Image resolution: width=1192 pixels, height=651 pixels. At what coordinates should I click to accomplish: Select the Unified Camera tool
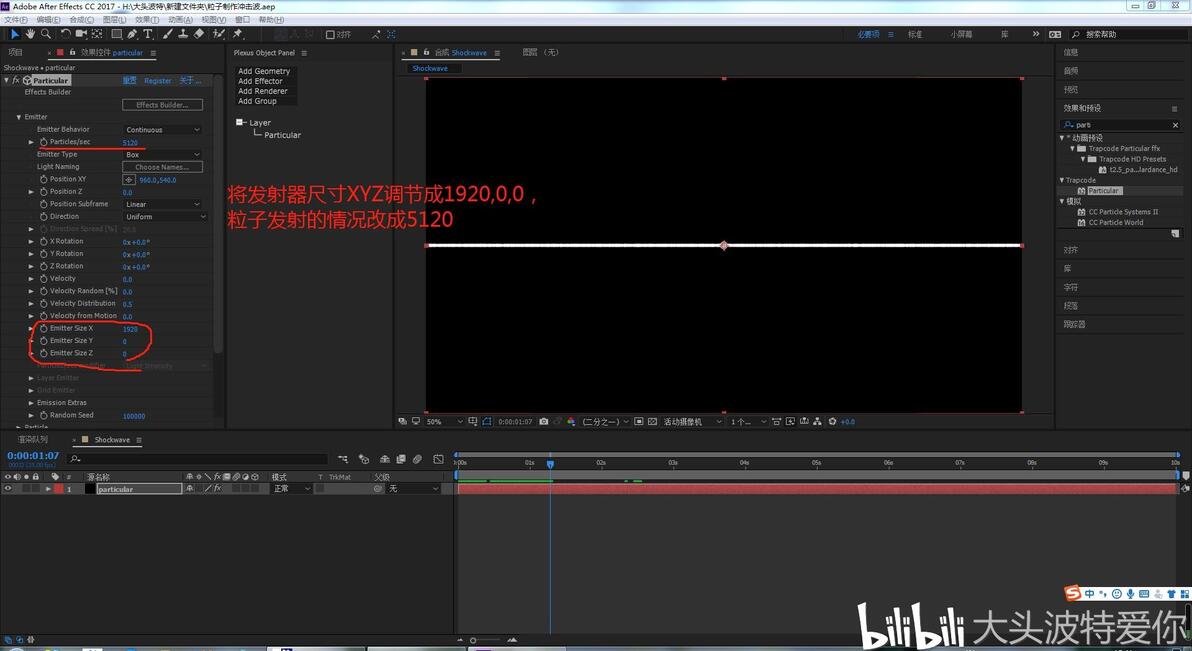coord(81,34)
